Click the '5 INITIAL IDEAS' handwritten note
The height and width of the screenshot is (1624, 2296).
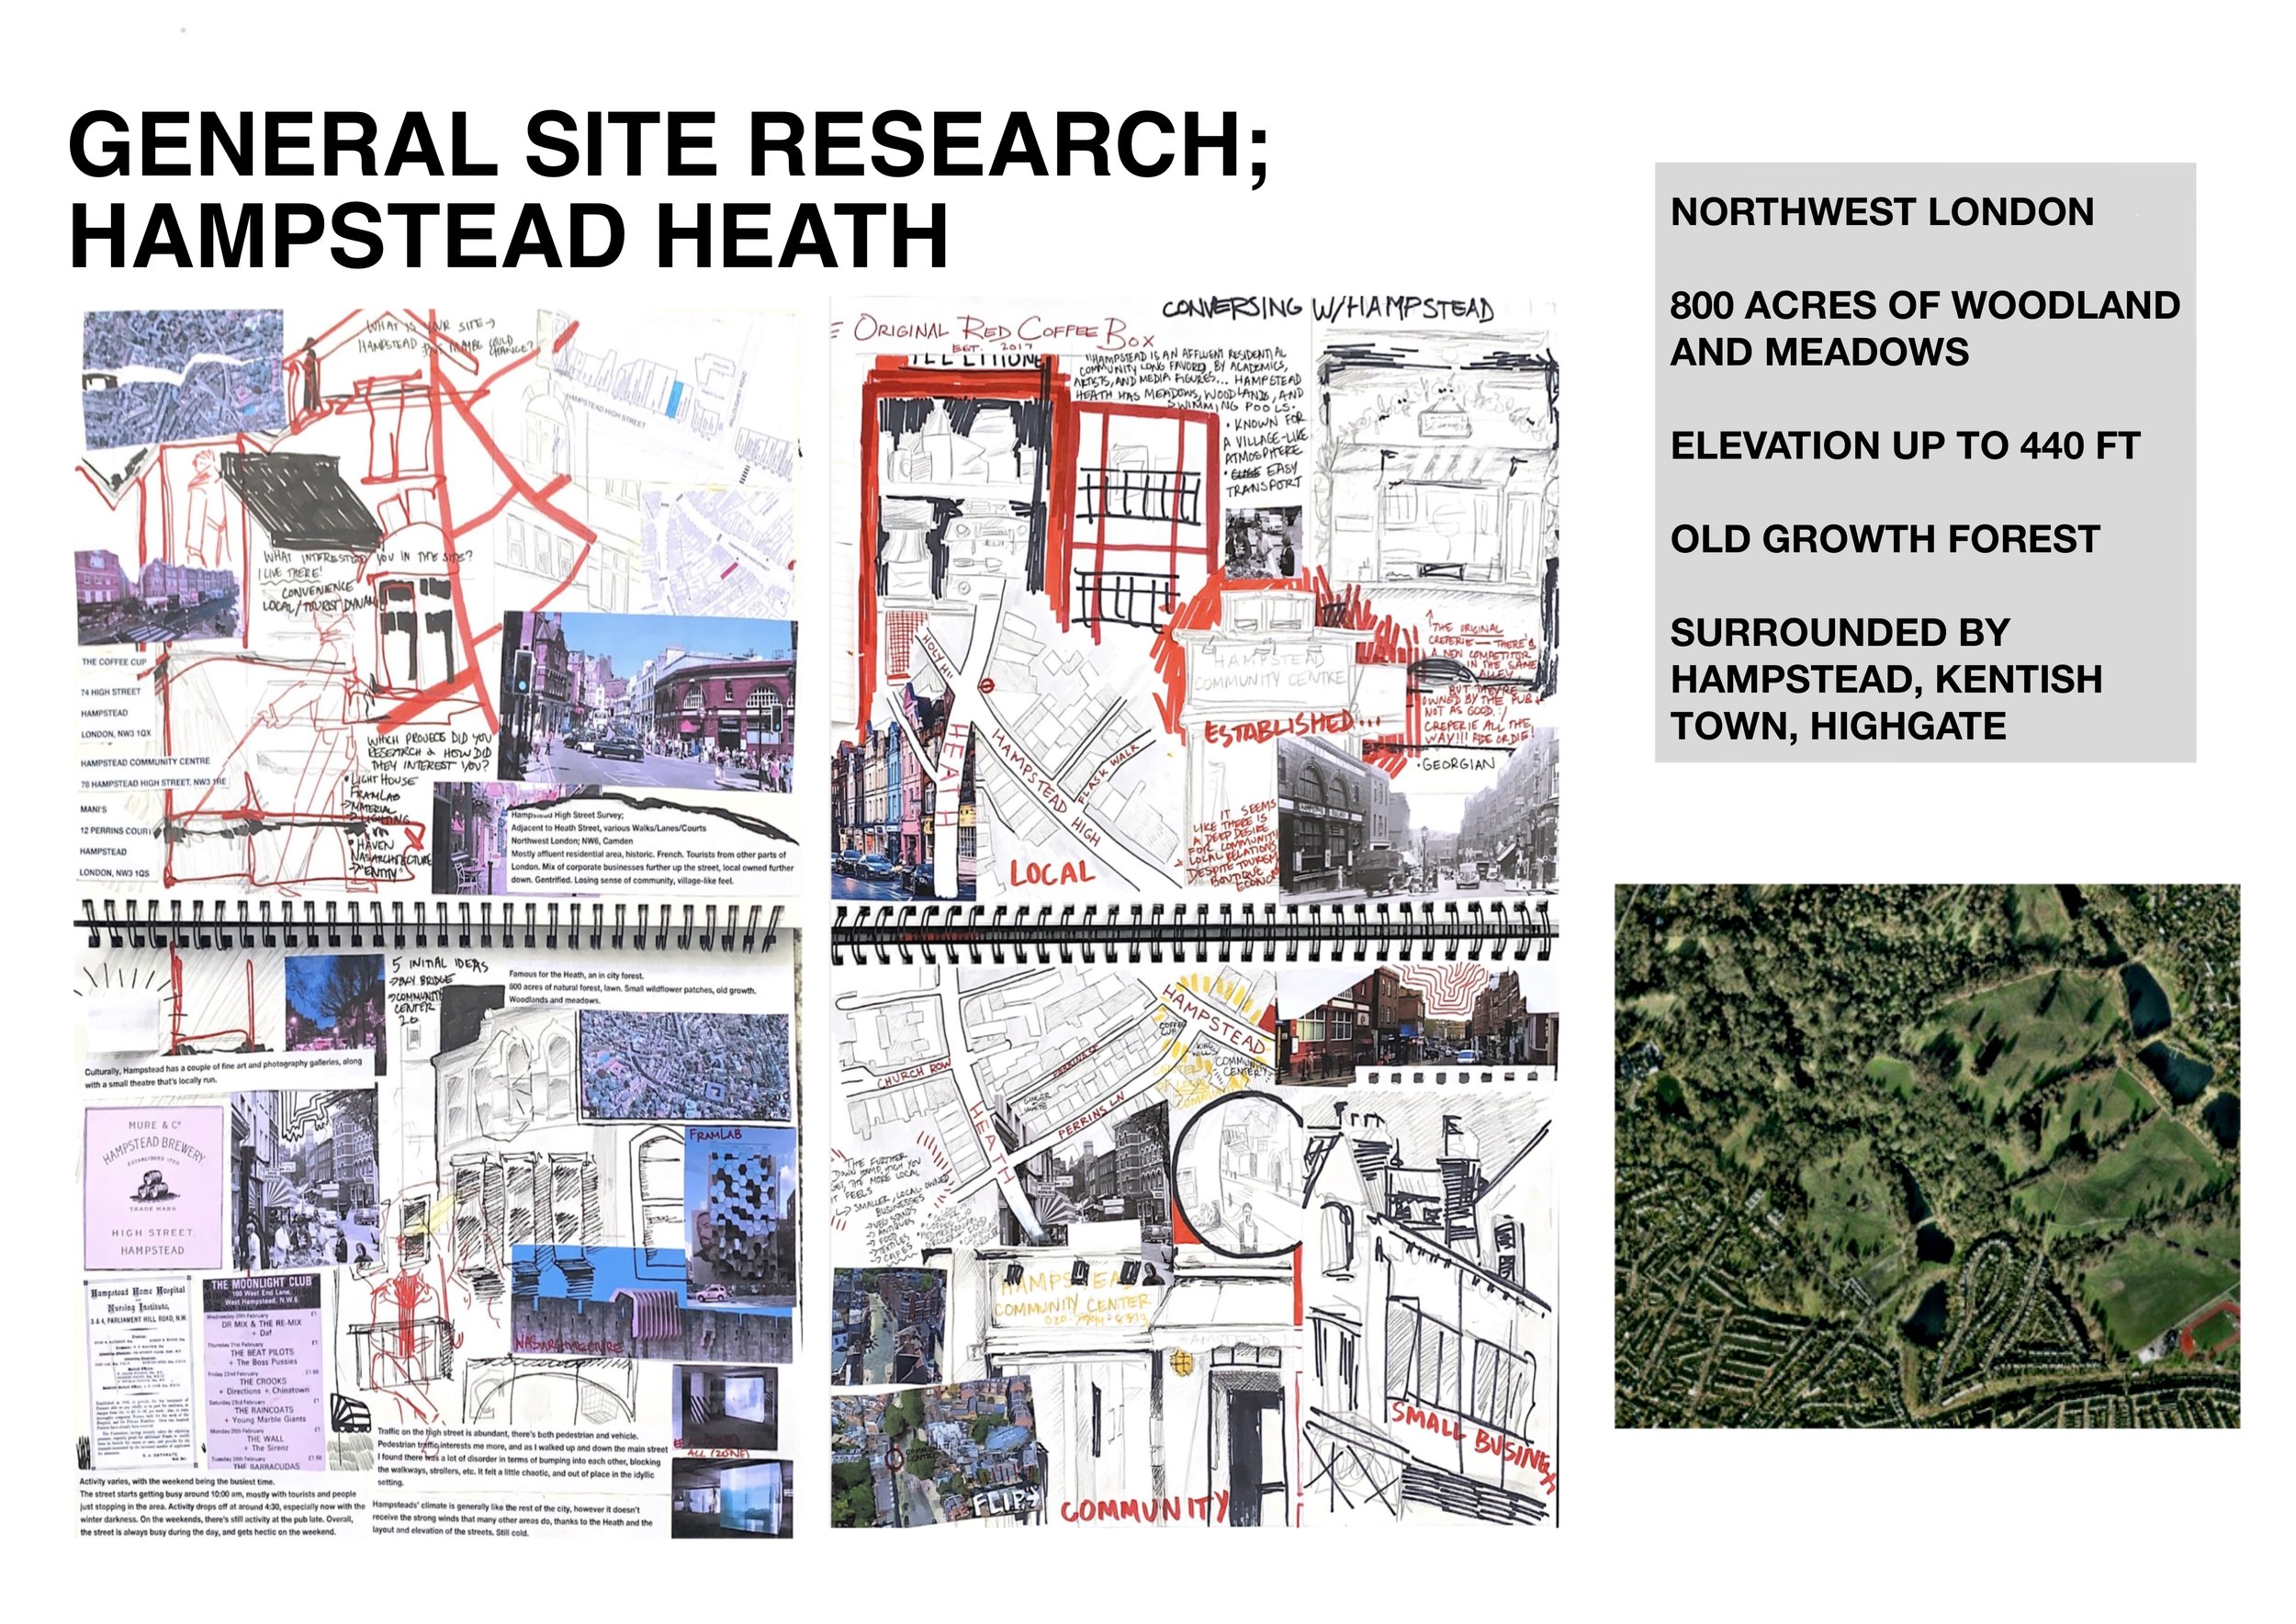click(439, 965)
